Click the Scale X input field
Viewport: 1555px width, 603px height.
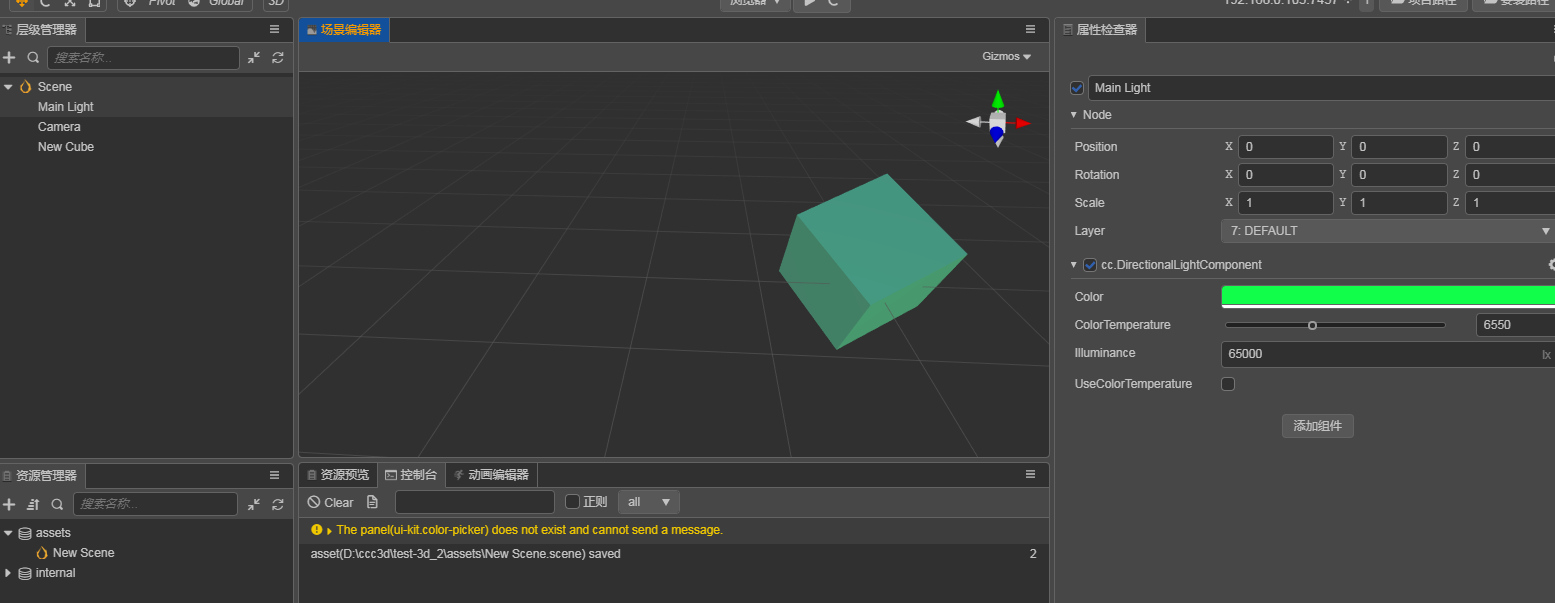pyautogui.click(x=1285, y=203)
